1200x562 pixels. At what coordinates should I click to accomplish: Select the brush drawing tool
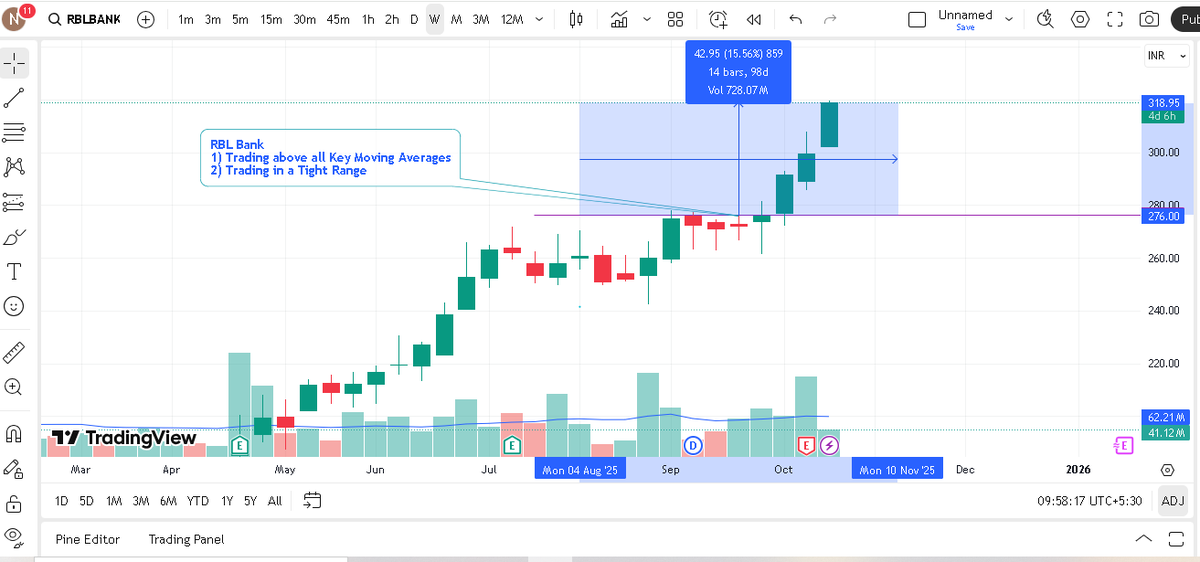tap(14, 237)
